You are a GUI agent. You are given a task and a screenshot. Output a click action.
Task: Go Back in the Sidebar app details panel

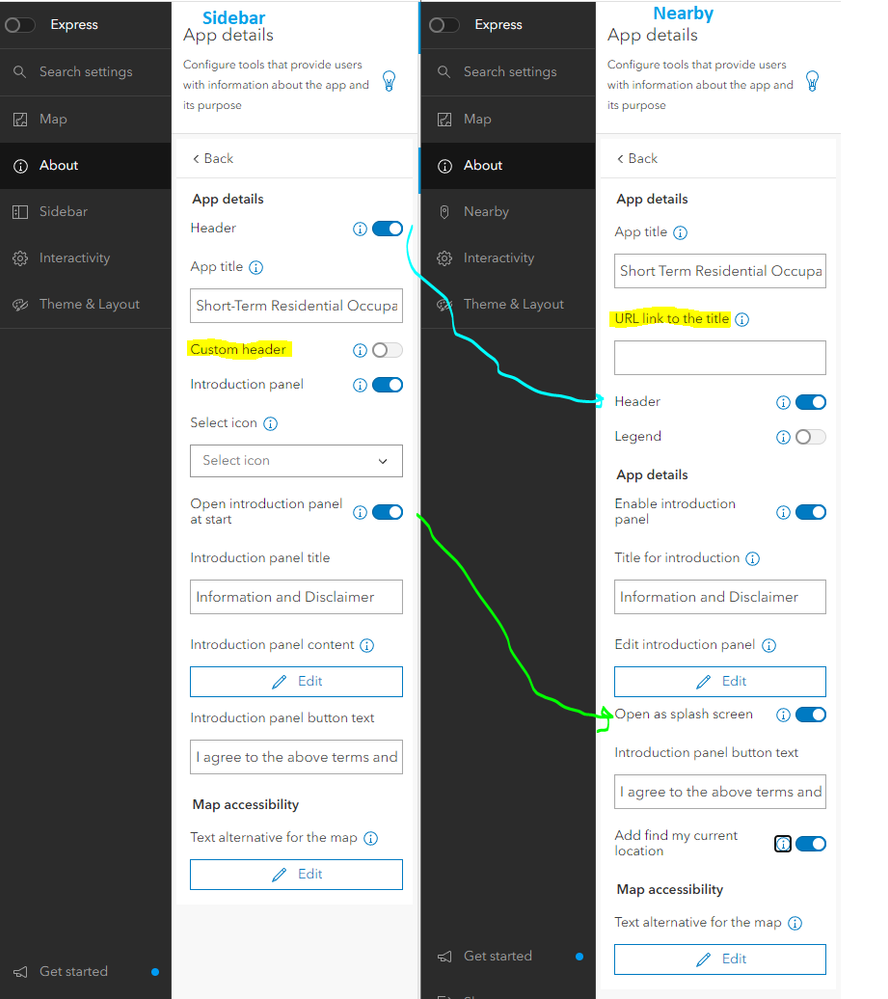[213, 159]
